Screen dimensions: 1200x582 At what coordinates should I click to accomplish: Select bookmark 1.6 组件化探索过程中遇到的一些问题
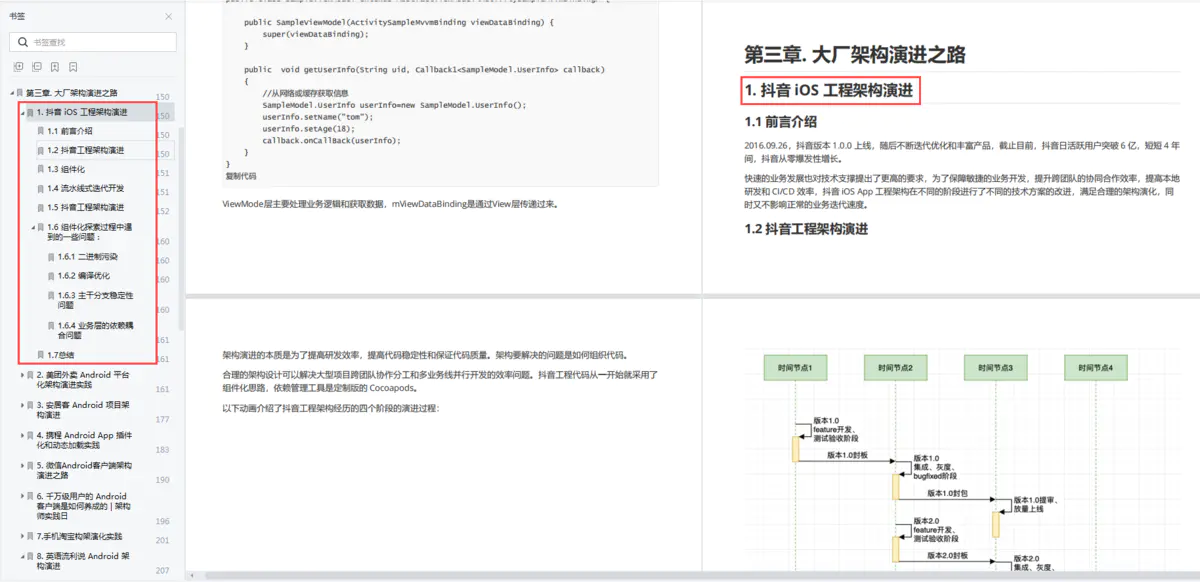pyautogui.click(x=90, y=232)
